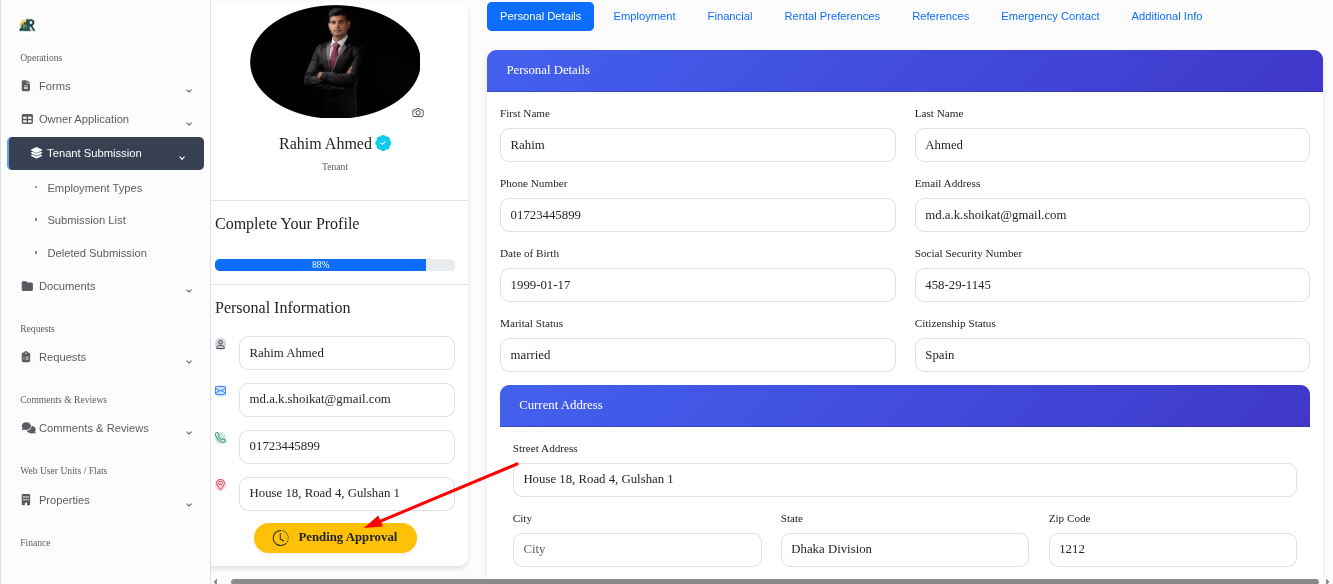Click the blue verified badge beside Rahim Ahmed
The width and height of the screenshot is (1333, 584).
click(383, 143)
